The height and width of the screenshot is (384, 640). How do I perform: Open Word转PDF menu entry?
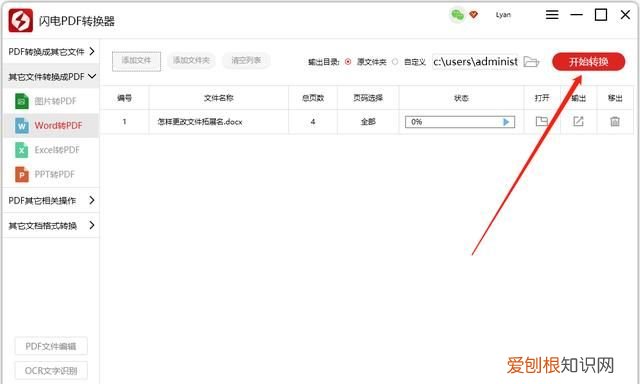coord(51,126)
